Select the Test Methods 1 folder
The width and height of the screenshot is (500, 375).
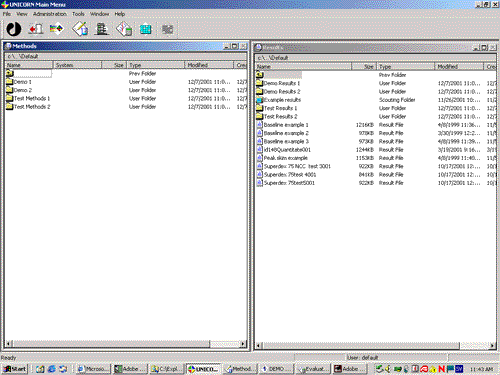[32, 98]
